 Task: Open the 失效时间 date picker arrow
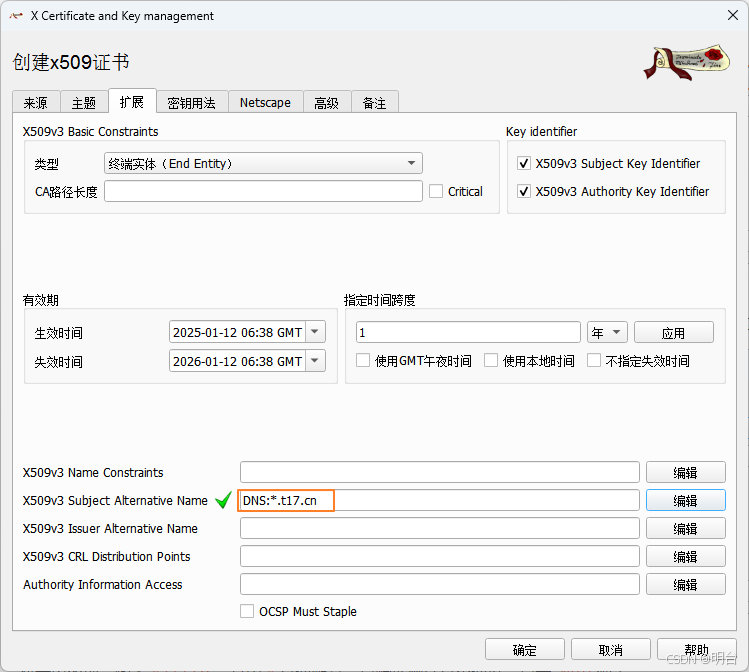(315, 361)
